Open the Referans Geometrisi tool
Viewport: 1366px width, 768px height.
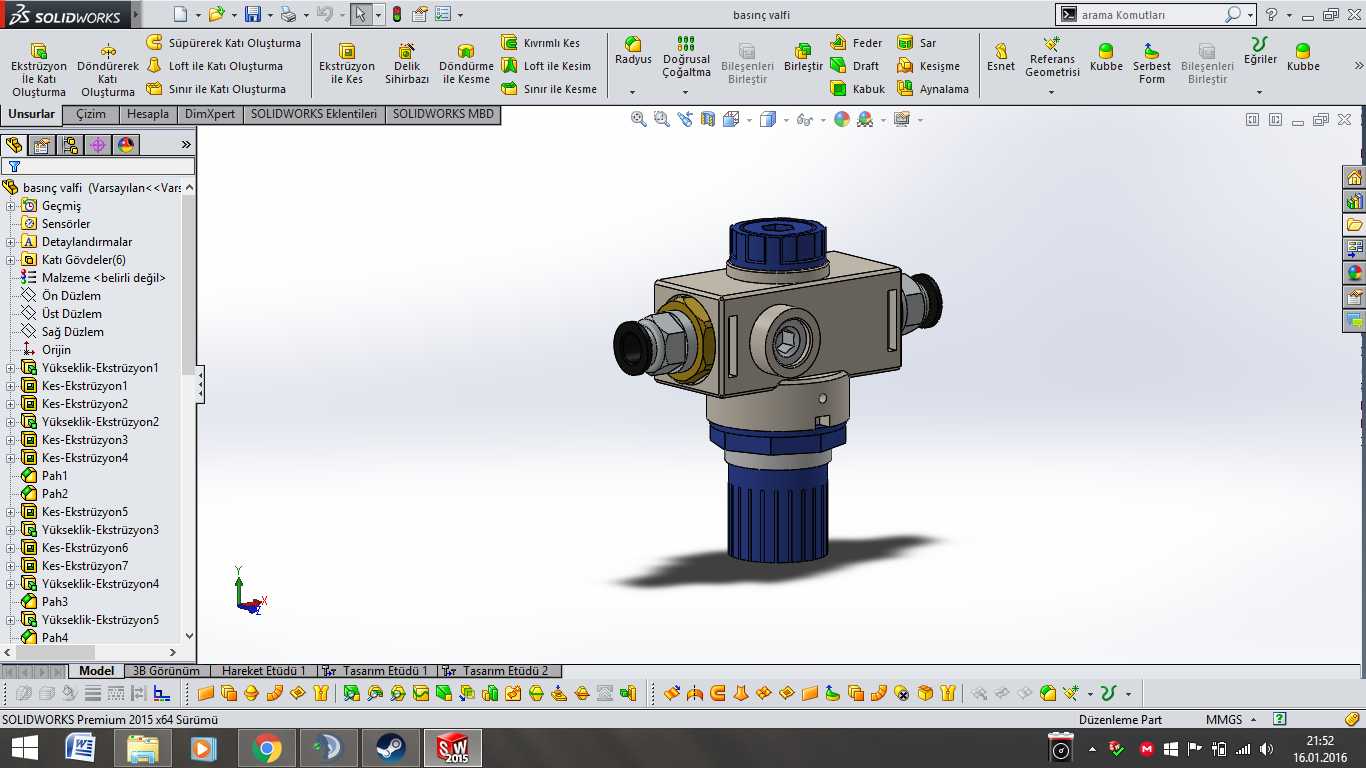pyautogui.click(x=1052, y=58)
